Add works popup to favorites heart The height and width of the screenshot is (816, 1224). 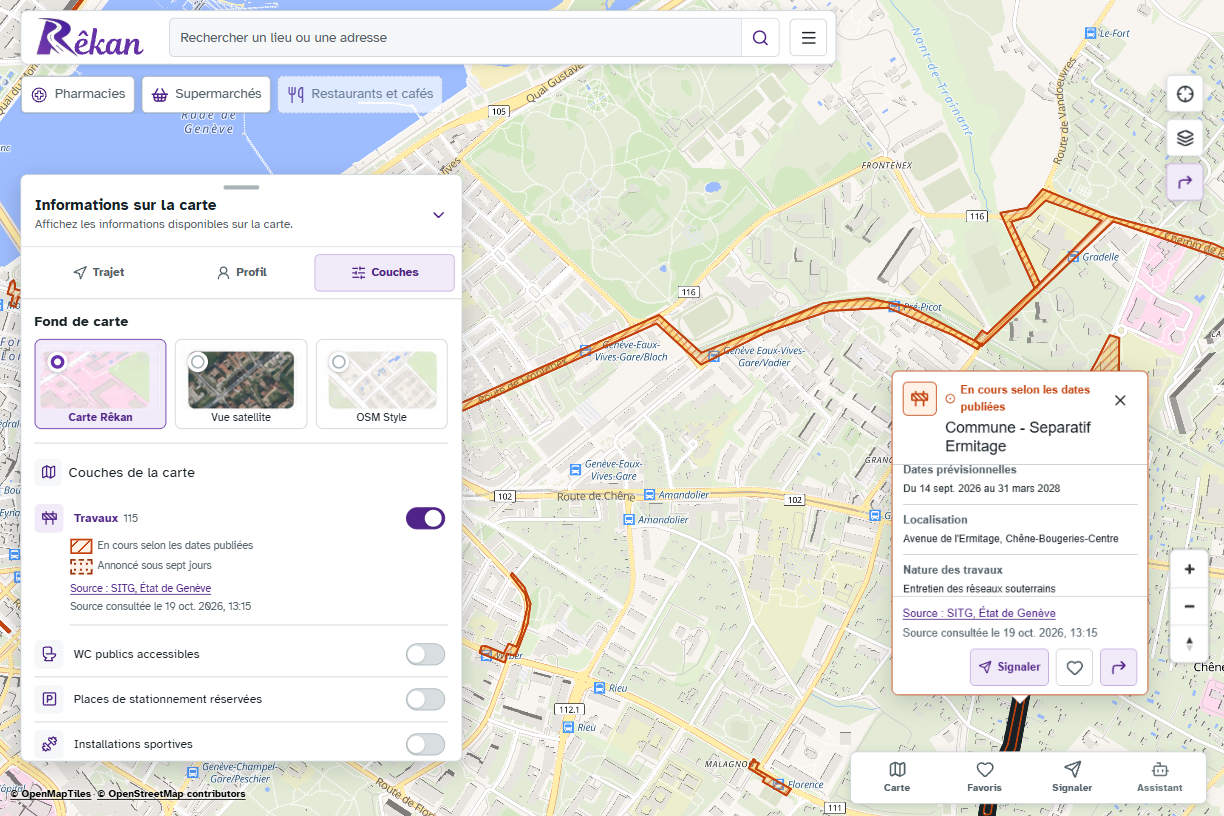[1074, 667]
